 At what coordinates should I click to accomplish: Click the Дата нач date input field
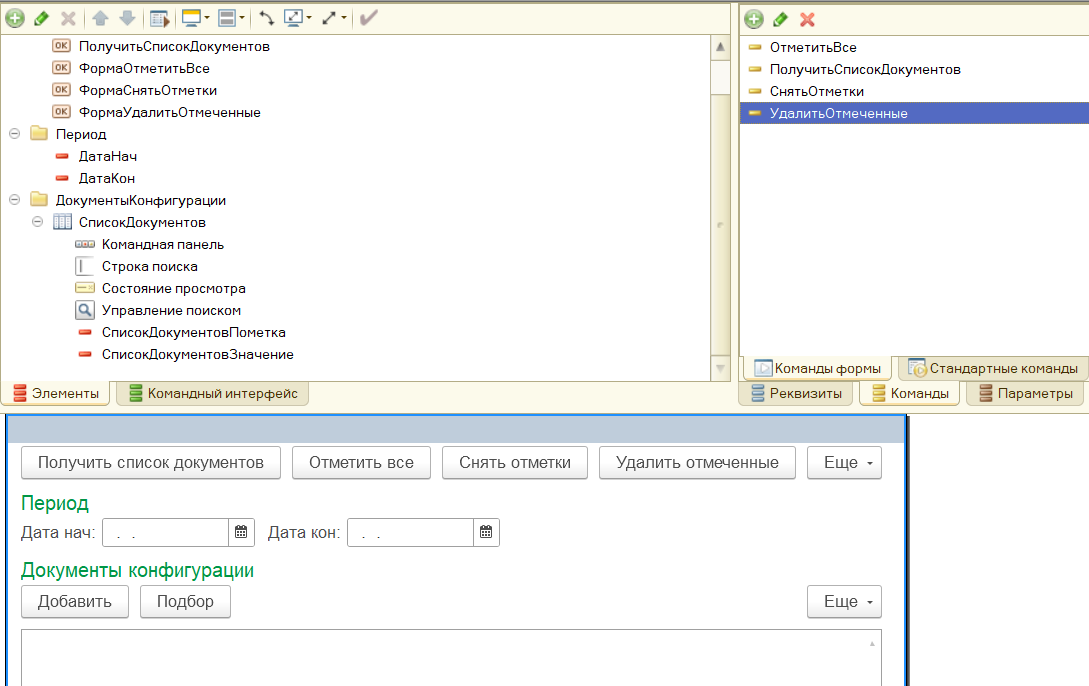pos(165,533)
